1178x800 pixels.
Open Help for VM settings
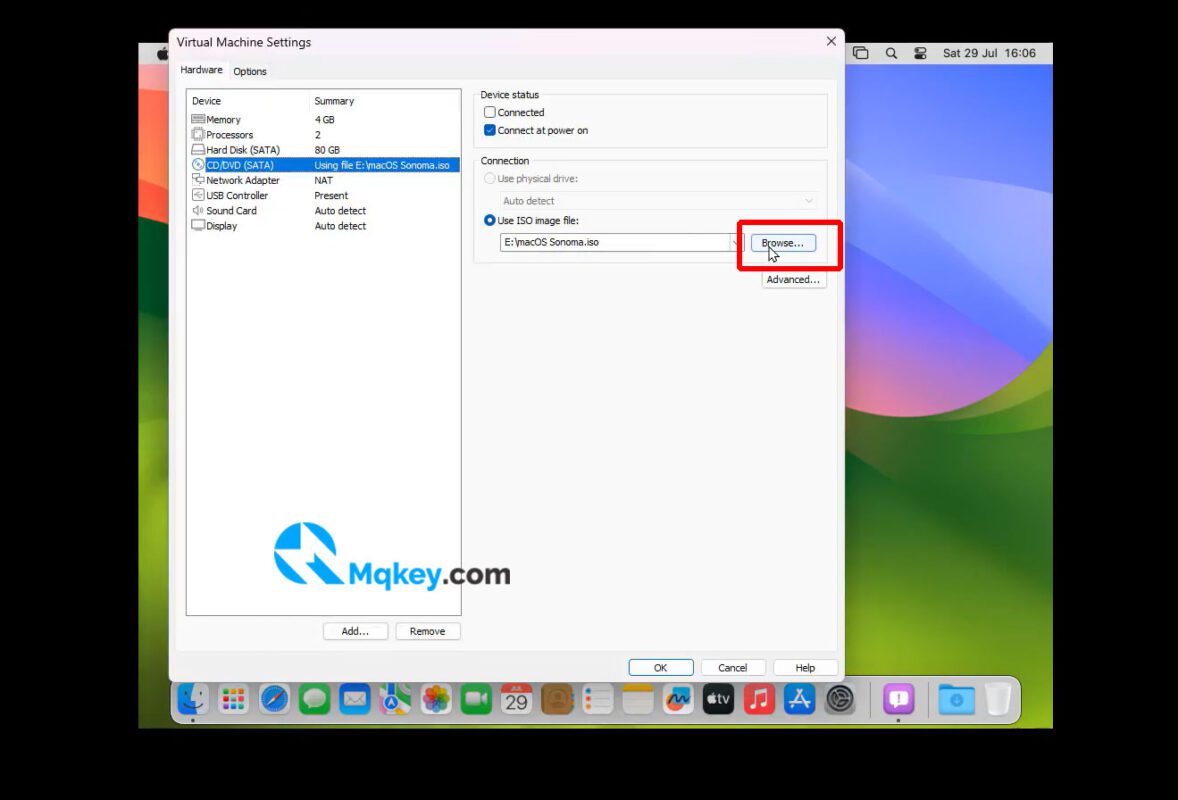805,668
